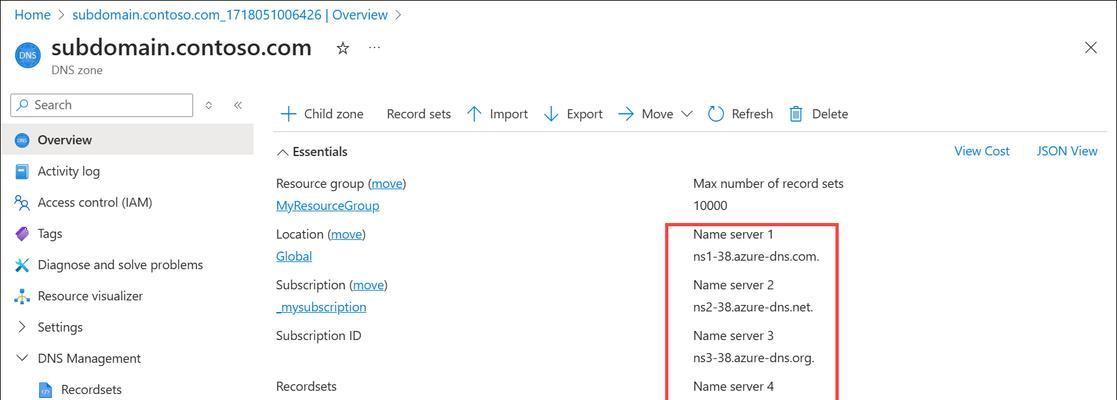Click the 10000 max record sets value
The image size is (1117, 400).
pos(710,206)
